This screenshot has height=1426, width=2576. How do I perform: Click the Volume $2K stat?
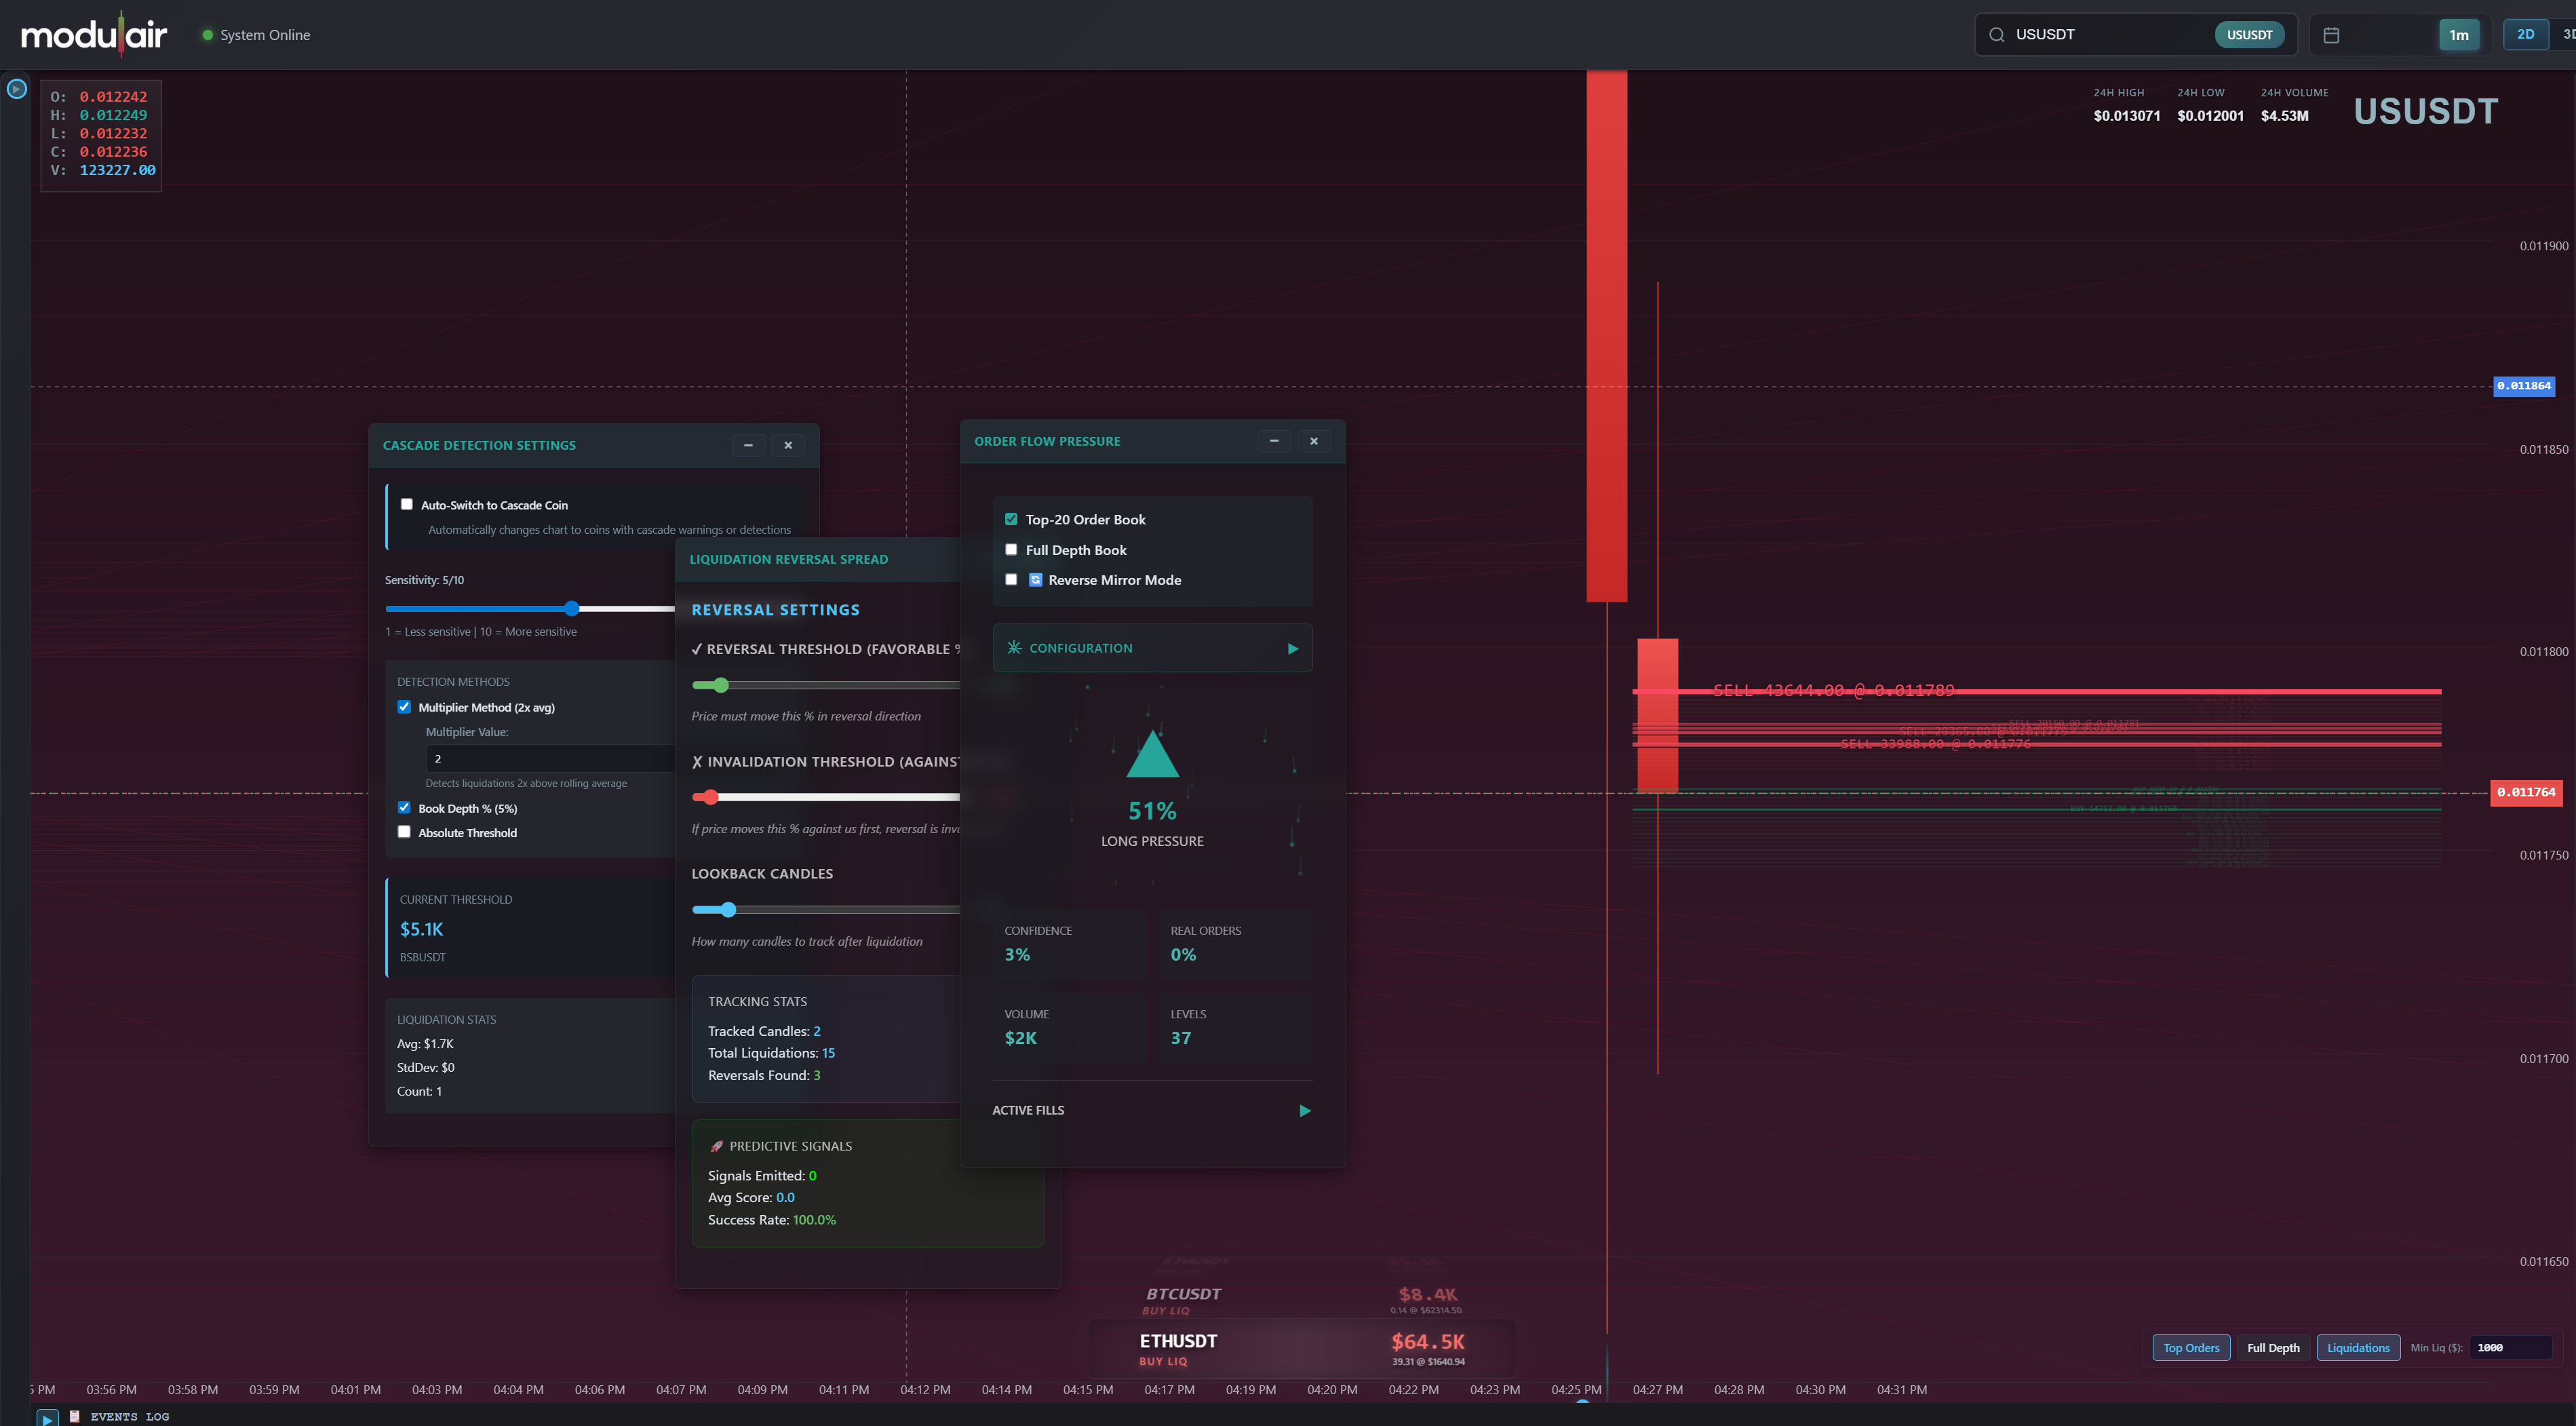(x=1069, y=1028)
